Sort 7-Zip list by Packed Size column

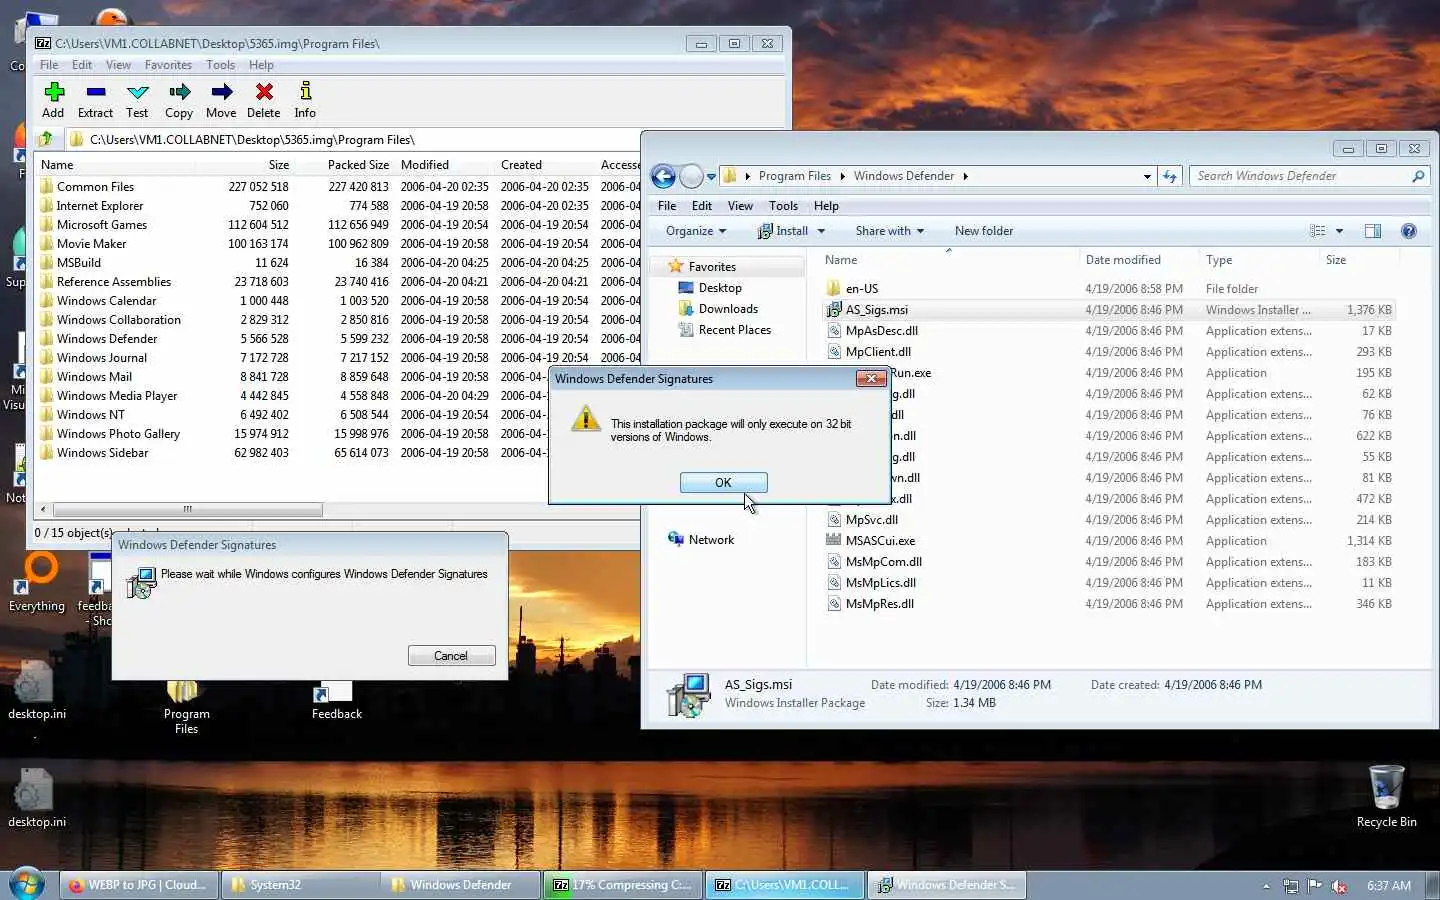(x=358, y=165)
